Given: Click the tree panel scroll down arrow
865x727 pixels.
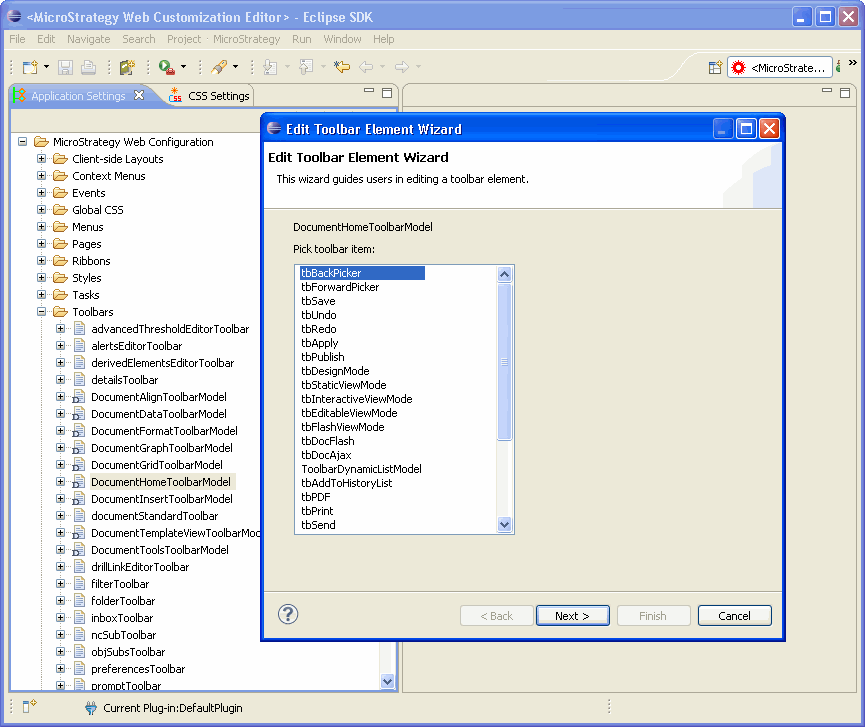Looking at the screenshot, I should coord(387,681).
